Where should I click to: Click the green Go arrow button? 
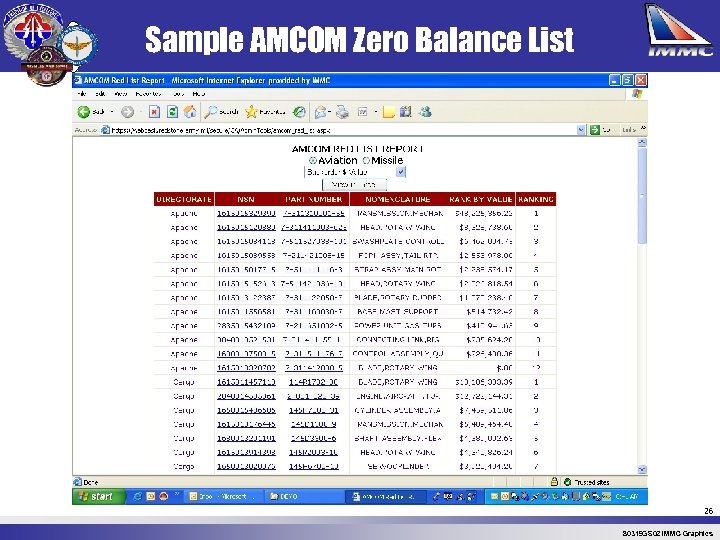coord(595,130)
